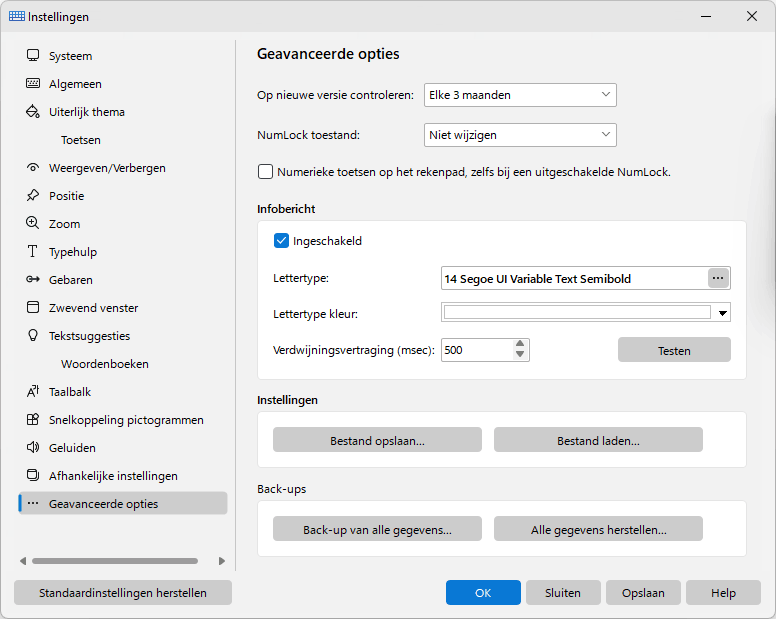Open Lettertype kleur dropdown arrow

pyautogui.click(x=723, y=313)
